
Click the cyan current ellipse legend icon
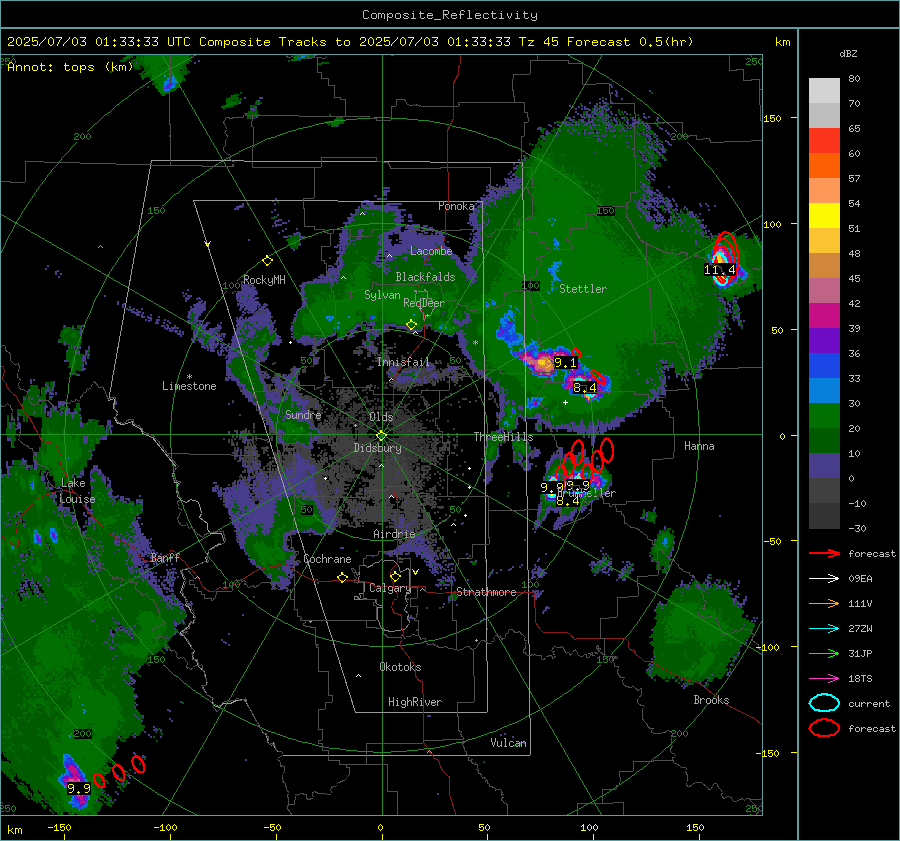[824, 703]
